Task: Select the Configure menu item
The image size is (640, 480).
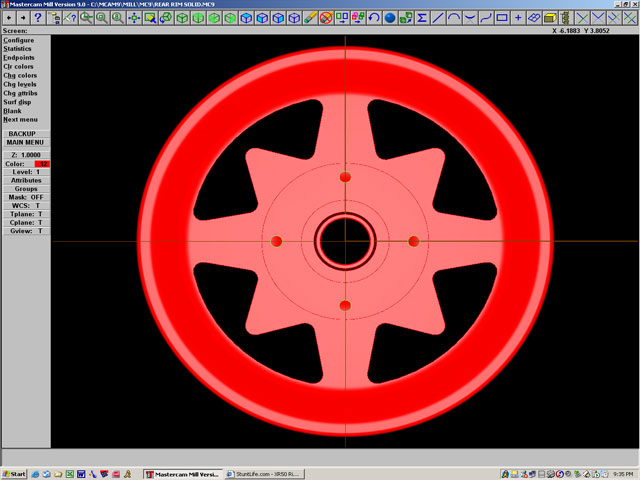Action: click(x=19, y=40)
